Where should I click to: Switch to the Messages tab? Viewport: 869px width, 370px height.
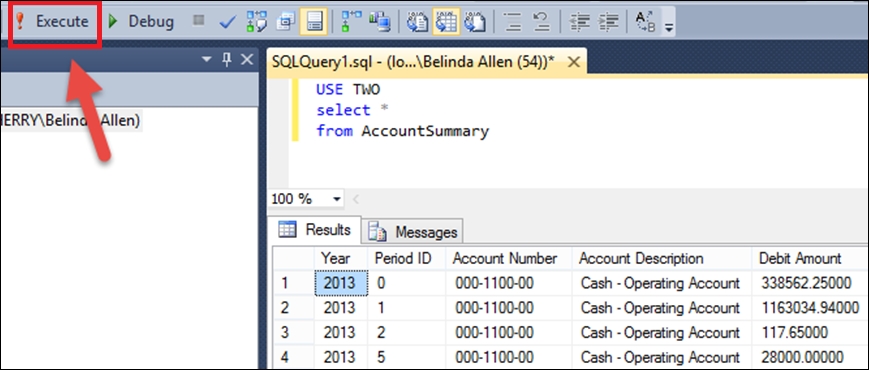(x=413, y=232)
